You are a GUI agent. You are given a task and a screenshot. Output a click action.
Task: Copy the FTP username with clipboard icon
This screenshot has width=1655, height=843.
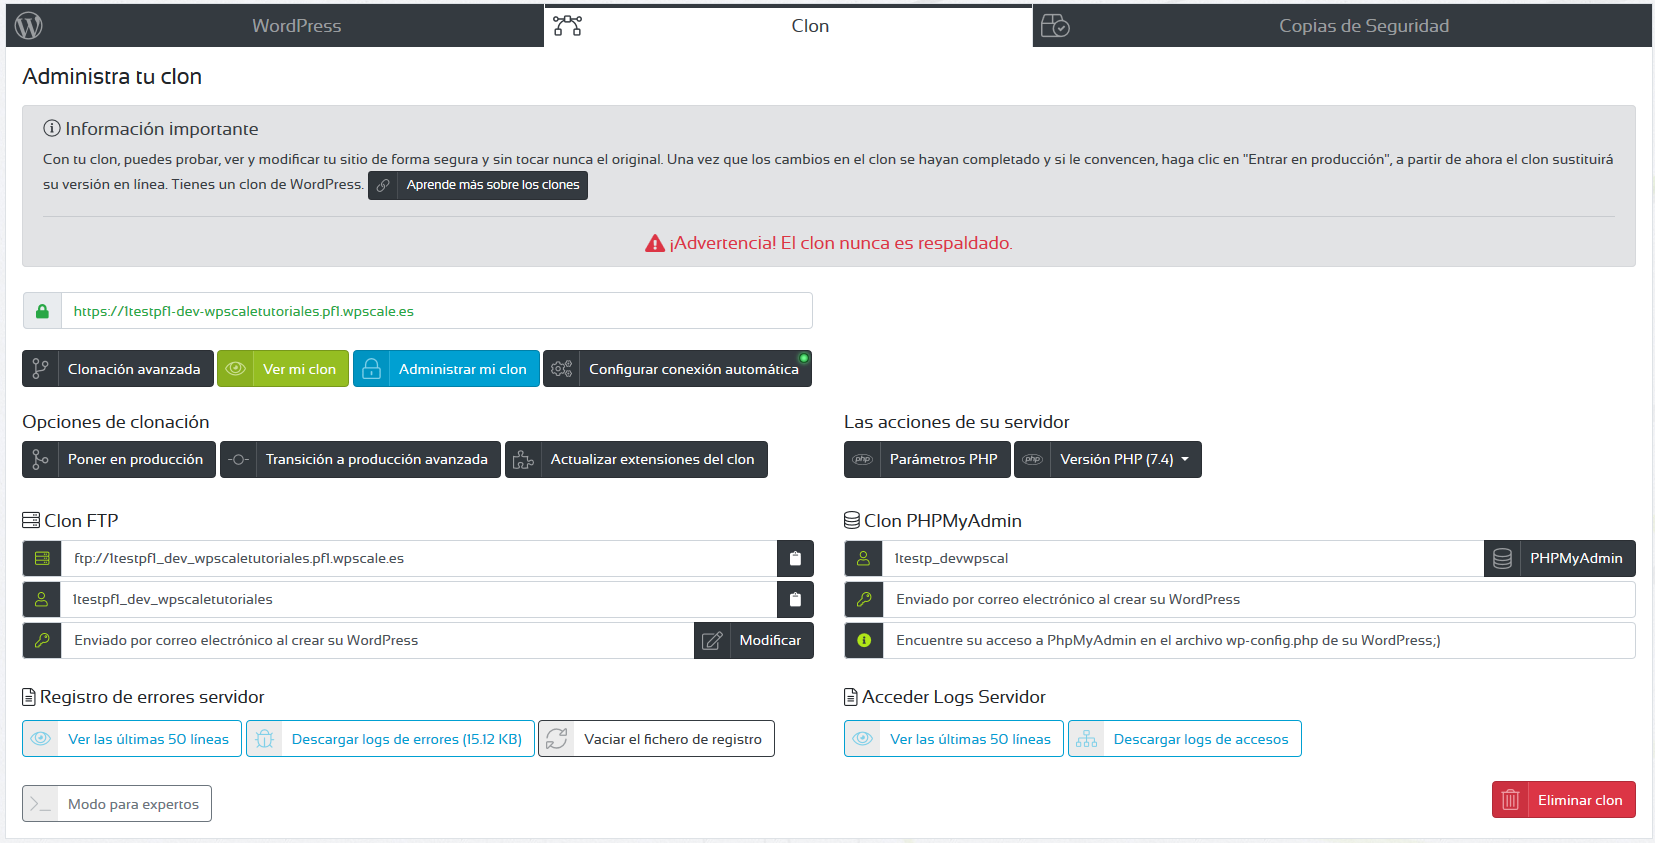point(795,599)
